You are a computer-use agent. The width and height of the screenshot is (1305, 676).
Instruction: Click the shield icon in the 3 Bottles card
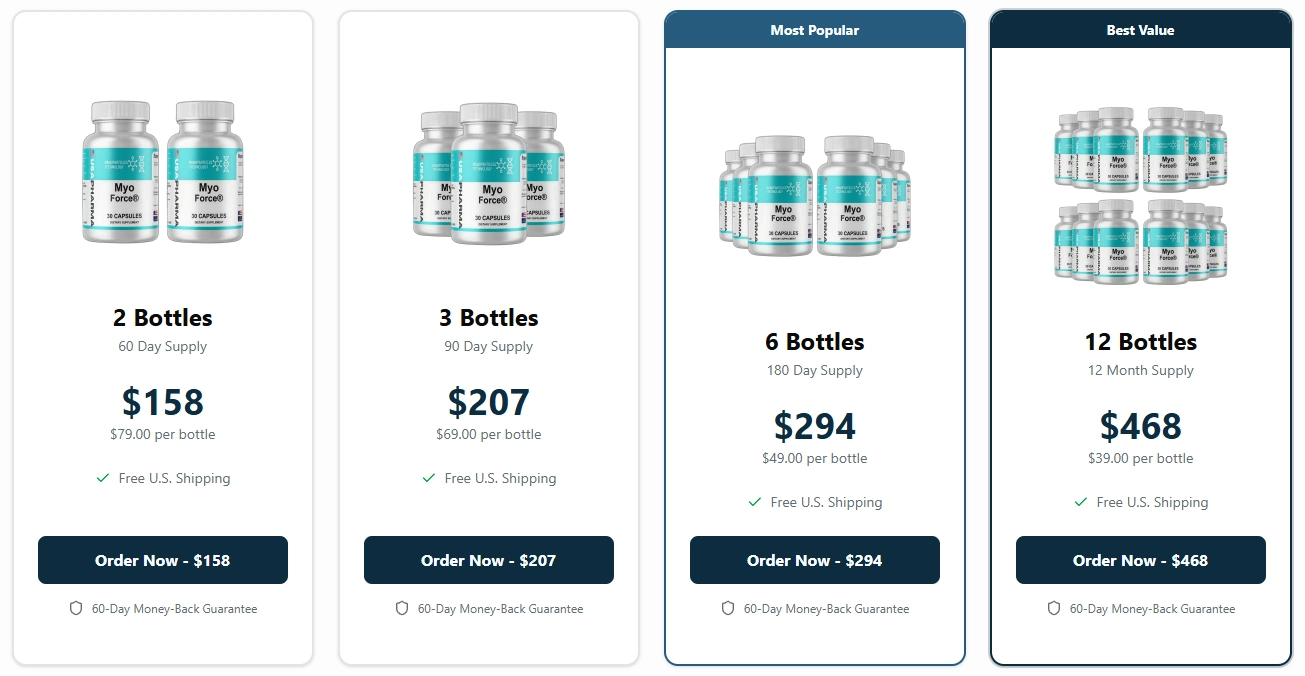[x=401, y=608]
